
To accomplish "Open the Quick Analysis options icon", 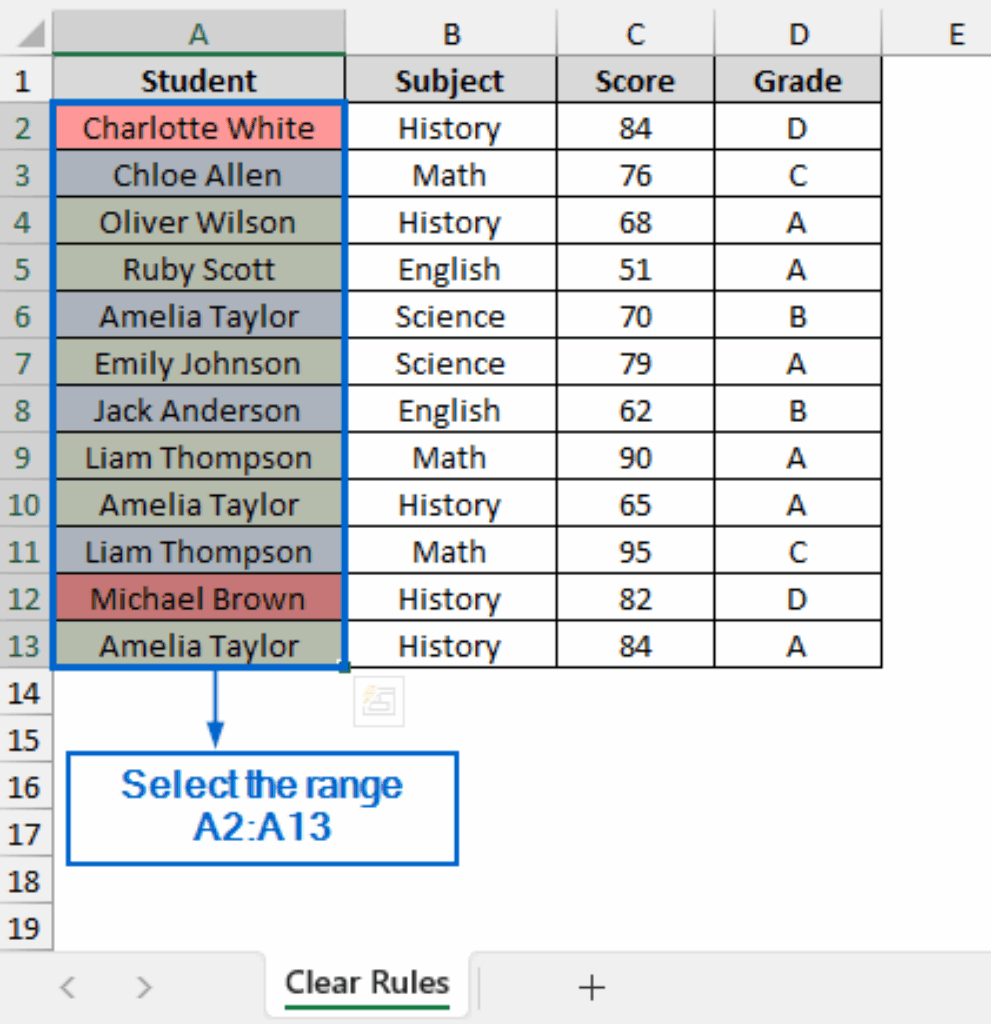I will 378,700.
